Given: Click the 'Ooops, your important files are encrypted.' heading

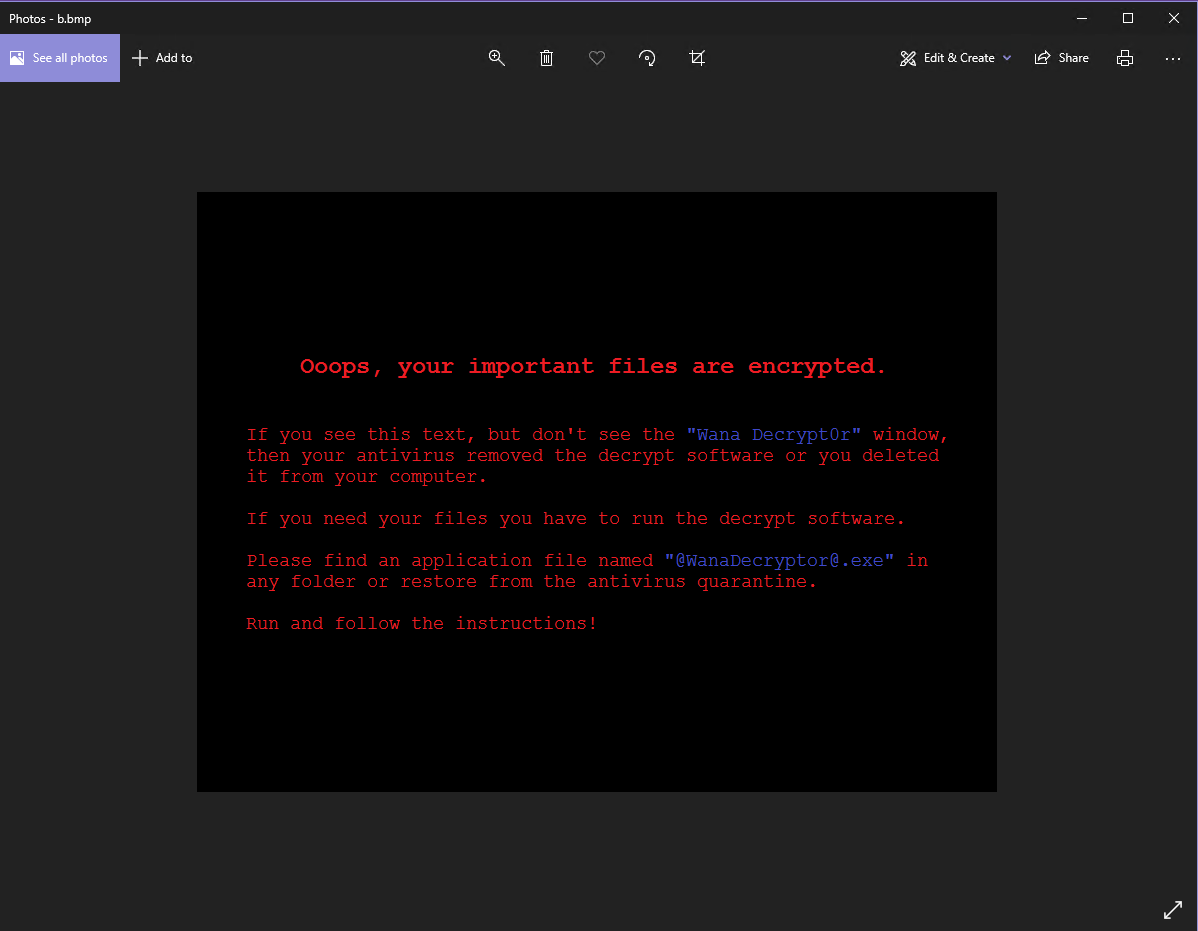Looking at the screenshot, I should [593, 367].
